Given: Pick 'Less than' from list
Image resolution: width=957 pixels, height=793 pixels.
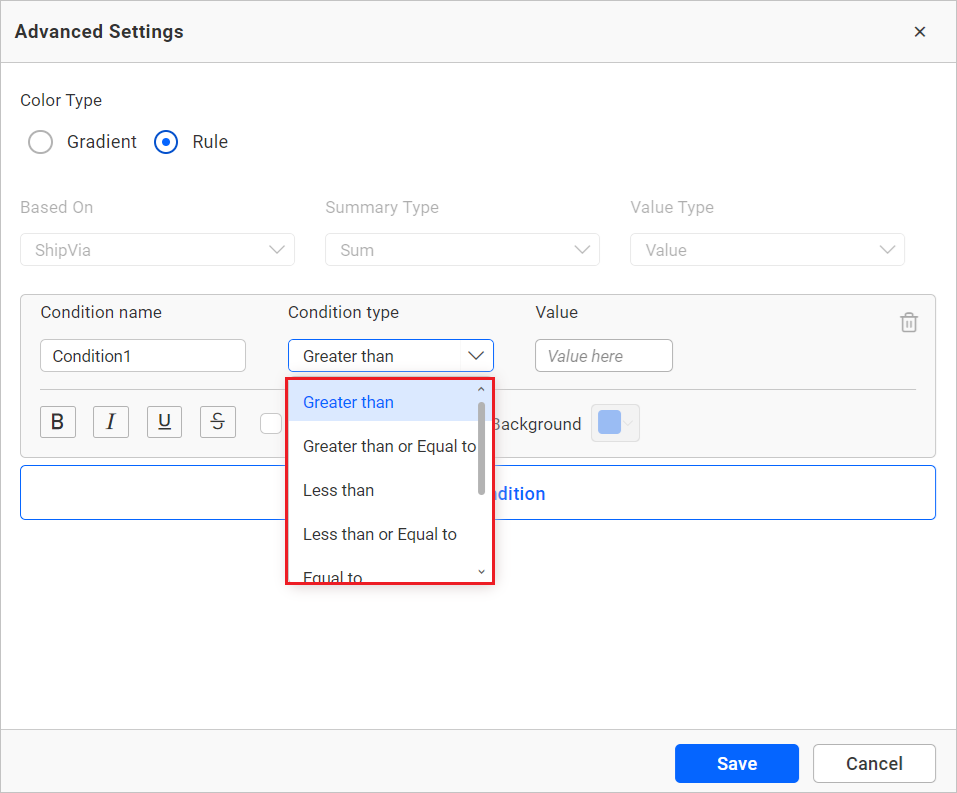Looking at the screenshot, I should (339, 490).
